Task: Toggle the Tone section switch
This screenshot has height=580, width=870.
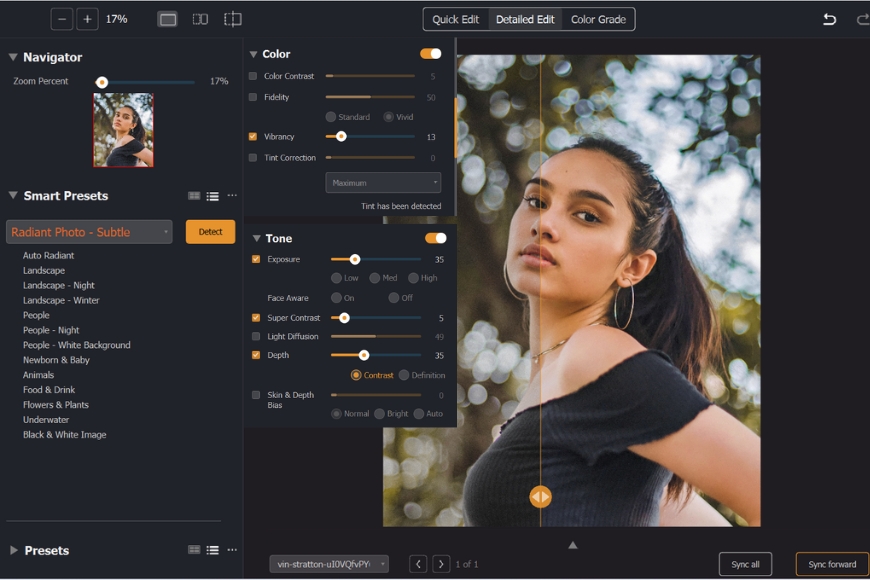Action: (436, 238)
